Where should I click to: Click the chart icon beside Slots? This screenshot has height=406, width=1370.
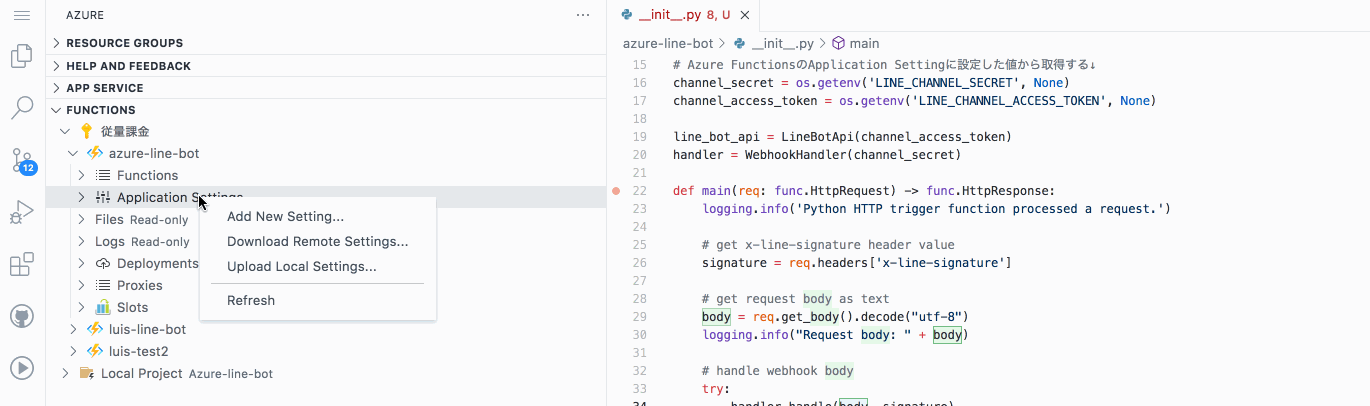click(103, 307)
